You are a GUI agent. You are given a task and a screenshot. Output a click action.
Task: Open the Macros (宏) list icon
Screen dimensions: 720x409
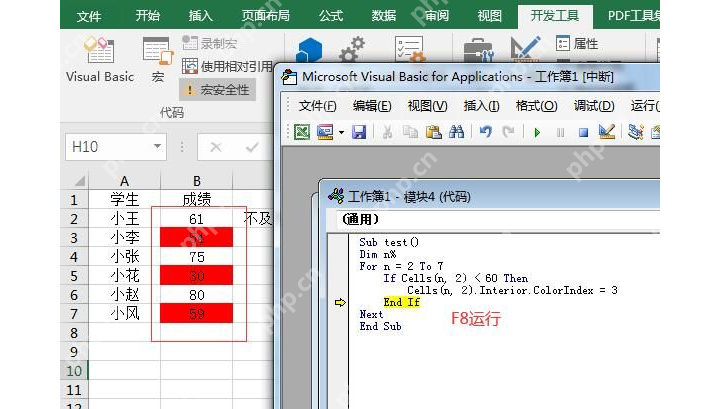click(158, 60)
